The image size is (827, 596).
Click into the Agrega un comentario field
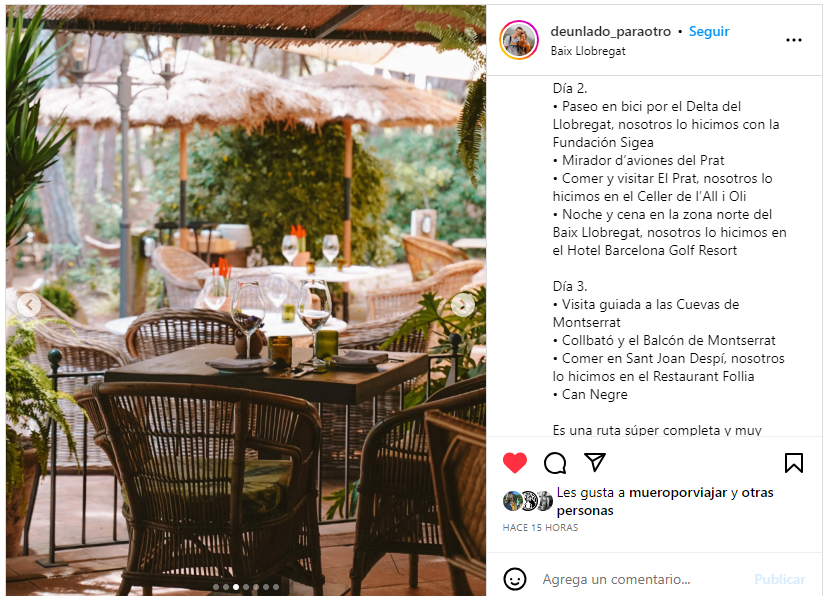click(x=643, y=579)
